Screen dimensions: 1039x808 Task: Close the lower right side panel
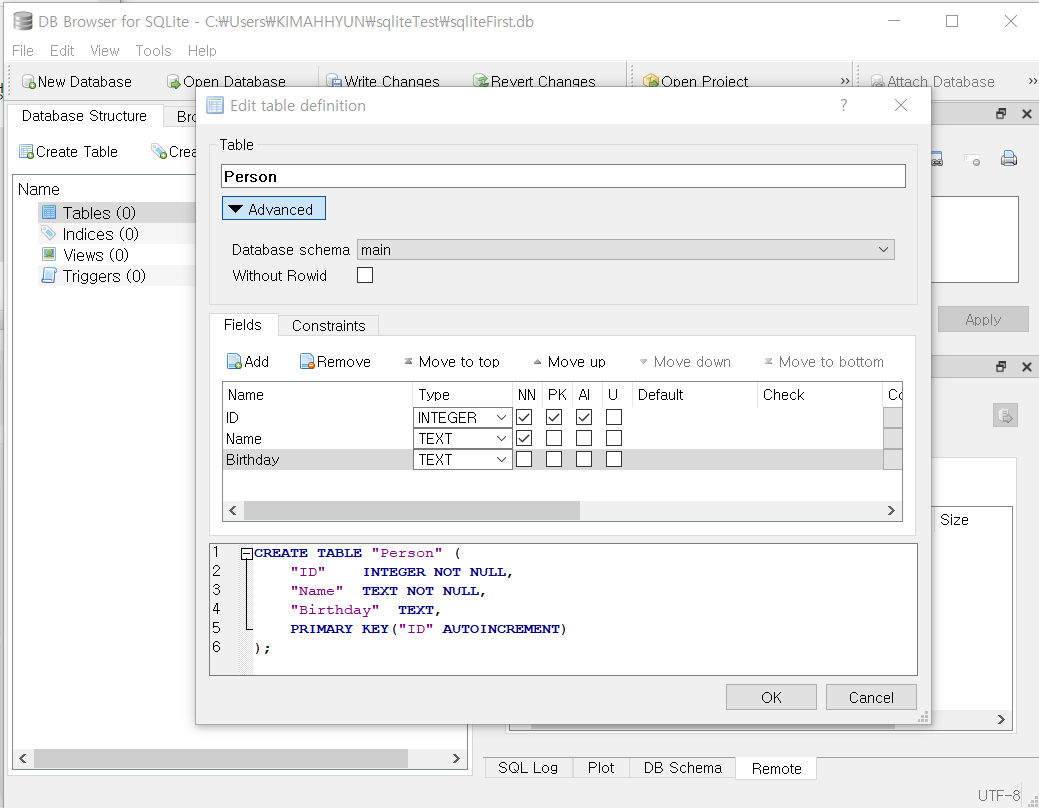point(1026,367)
